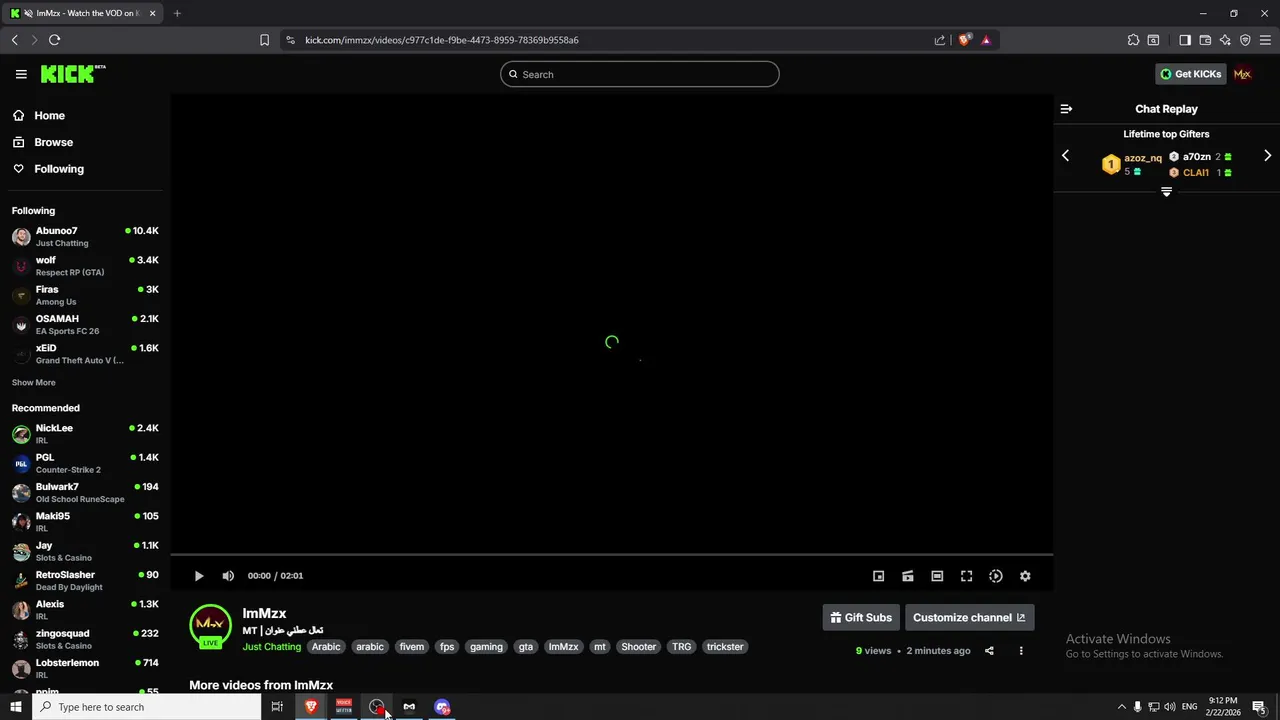Open Brave Rewards triangle icon
The image size is (1280, 720).
tap(986, 40)
